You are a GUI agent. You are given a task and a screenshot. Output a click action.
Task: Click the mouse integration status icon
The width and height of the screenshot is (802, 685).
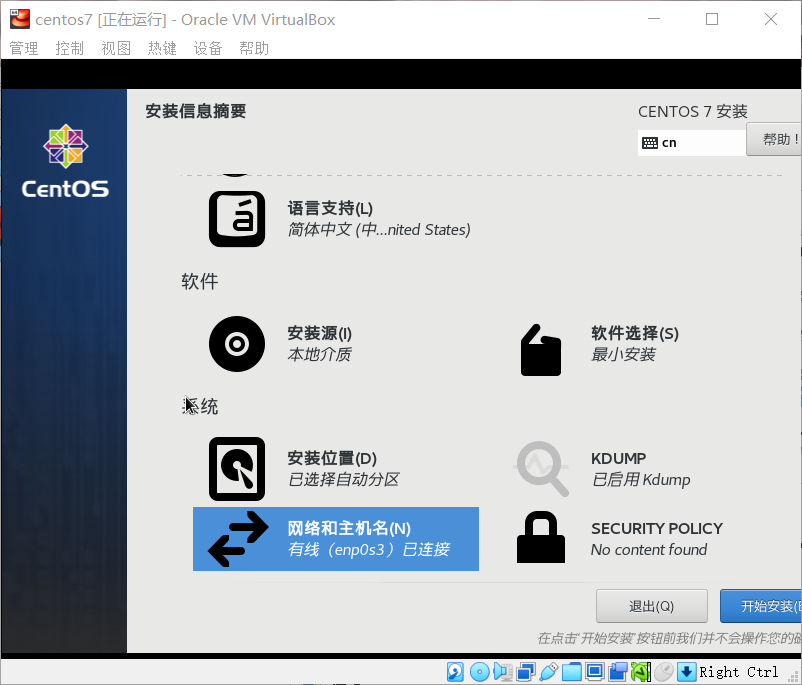664,672
